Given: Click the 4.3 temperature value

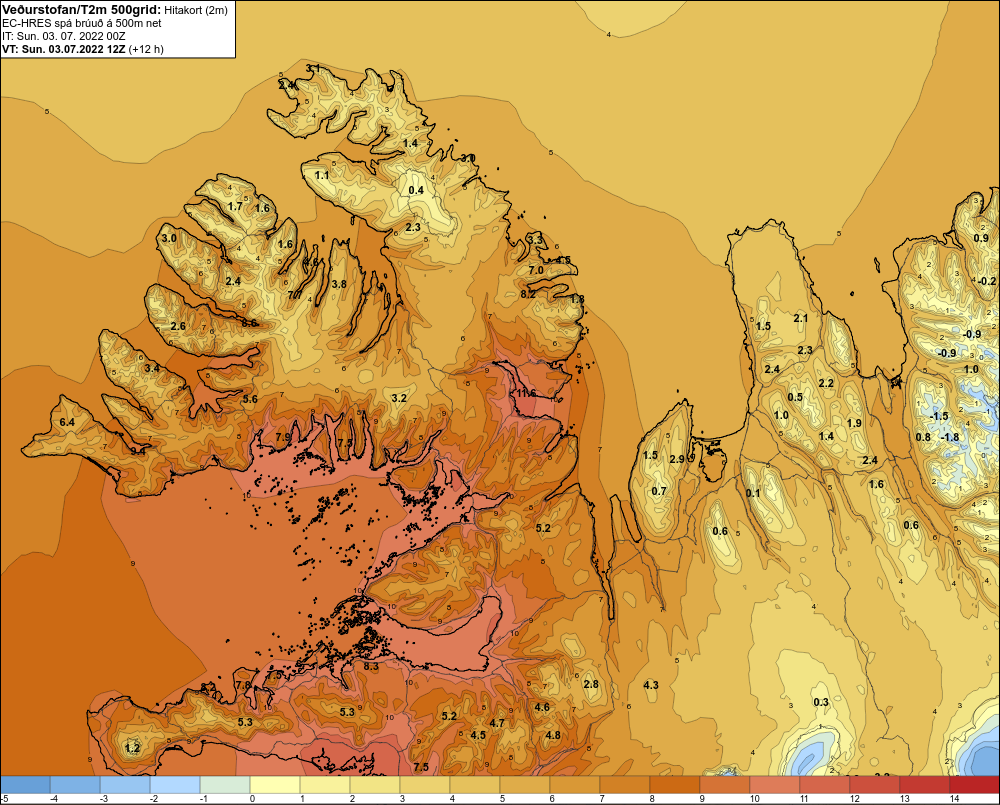Looking at the screenshot, I should [651, 685].
